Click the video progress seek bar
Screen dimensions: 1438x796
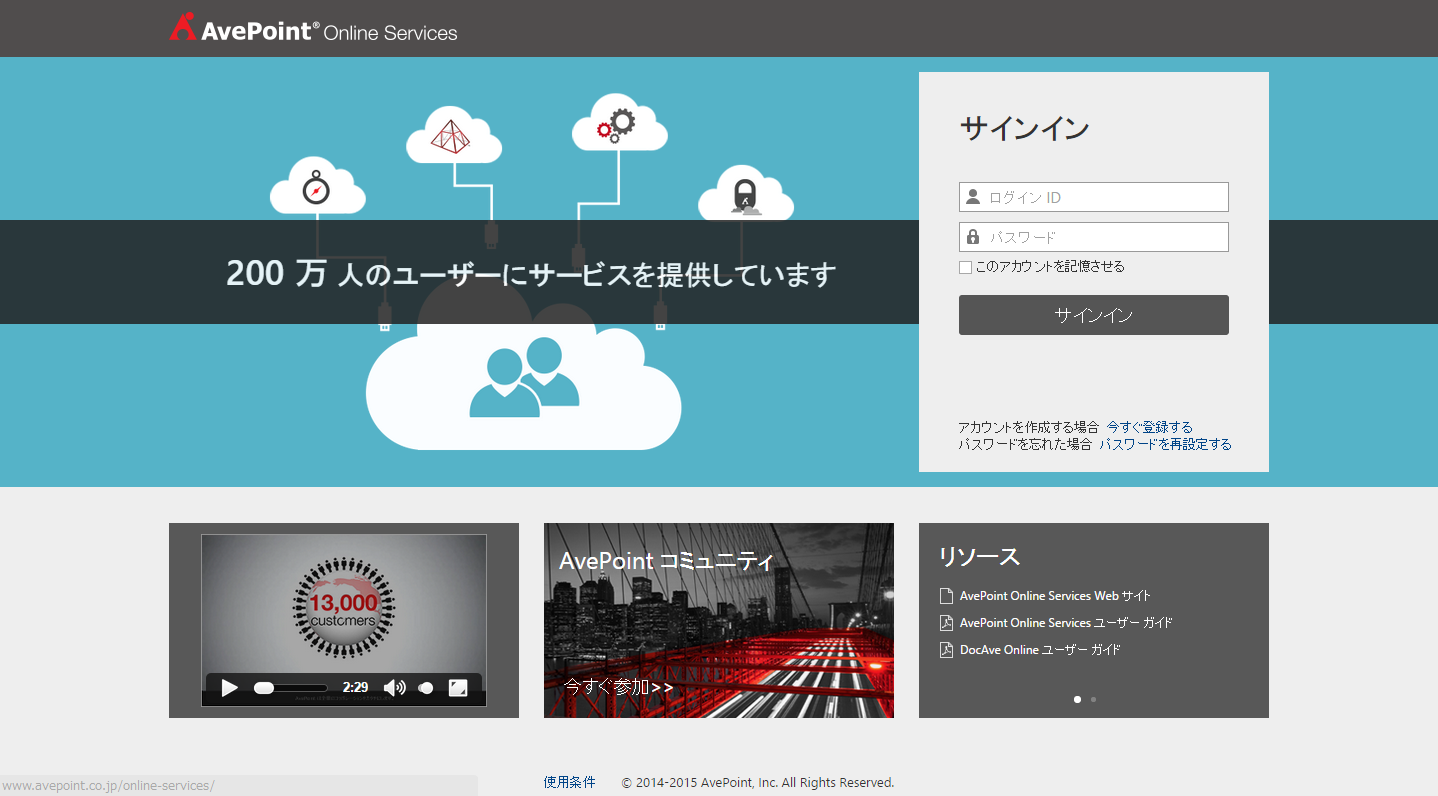tap(291, 688)
